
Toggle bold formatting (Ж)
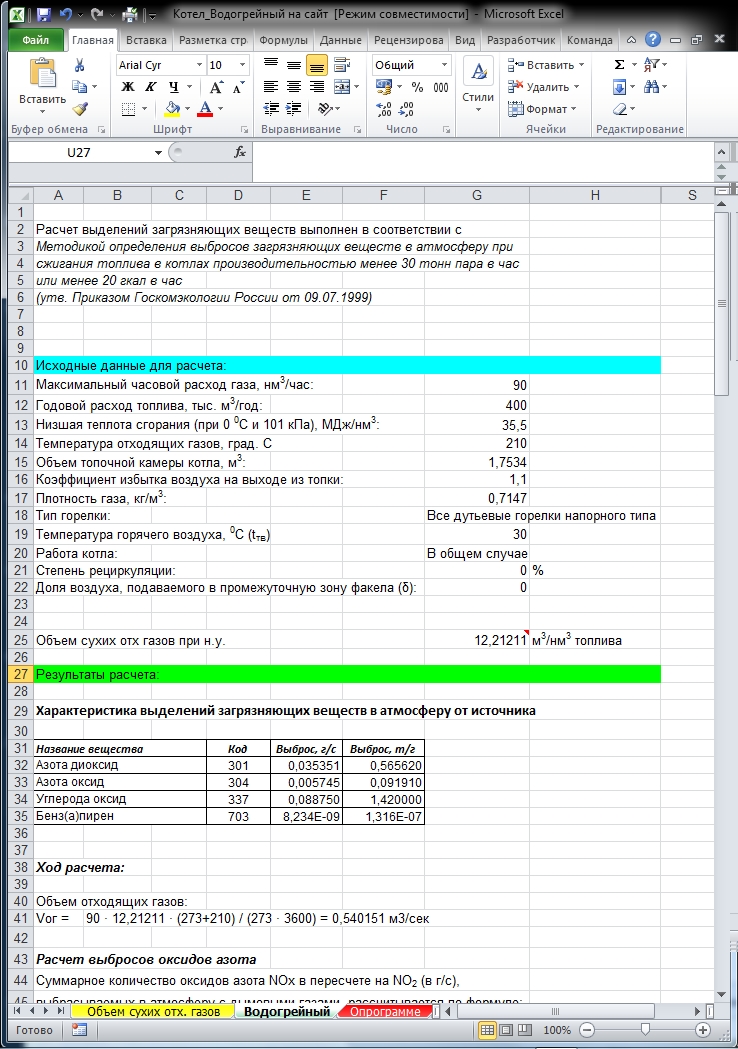pos(128,87)
